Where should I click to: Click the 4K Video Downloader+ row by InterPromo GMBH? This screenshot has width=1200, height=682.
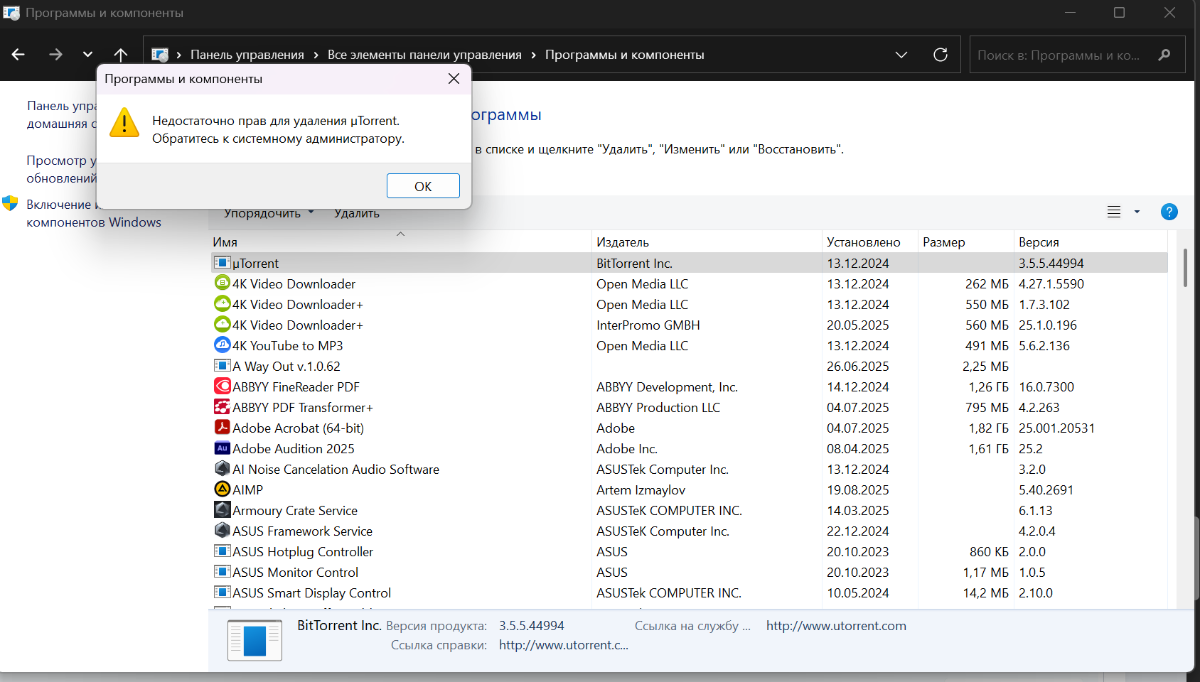click(x=688, y=325)
